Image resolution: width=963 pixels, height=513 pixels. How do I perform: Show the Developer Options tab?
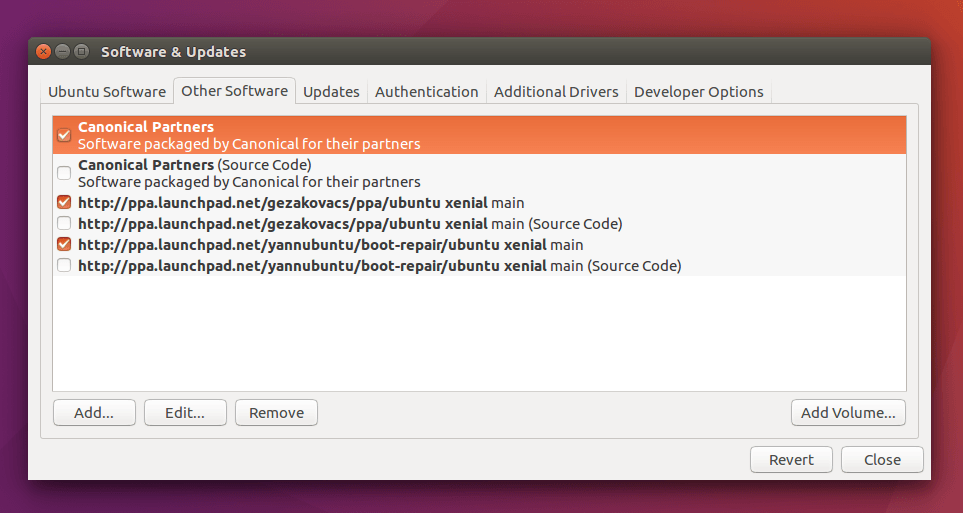point(698,92)
